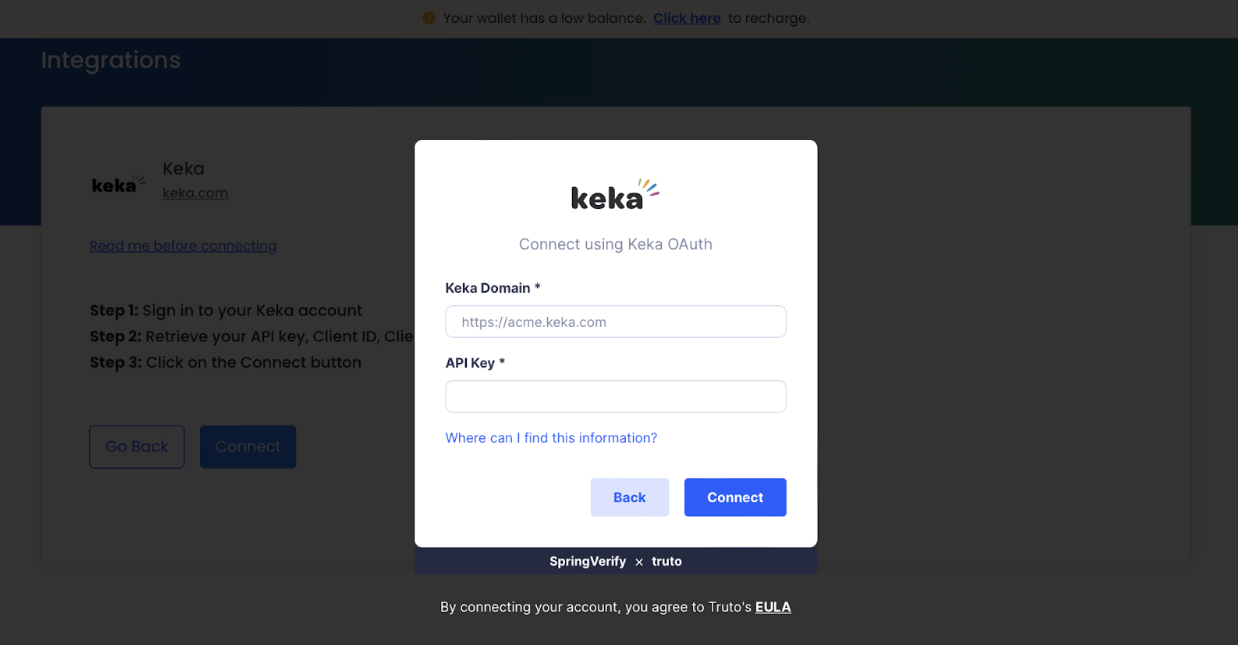Click the SpringVerify label below the modal
This screenshot has height=645, width=1238.
click(x=587, y=561)
